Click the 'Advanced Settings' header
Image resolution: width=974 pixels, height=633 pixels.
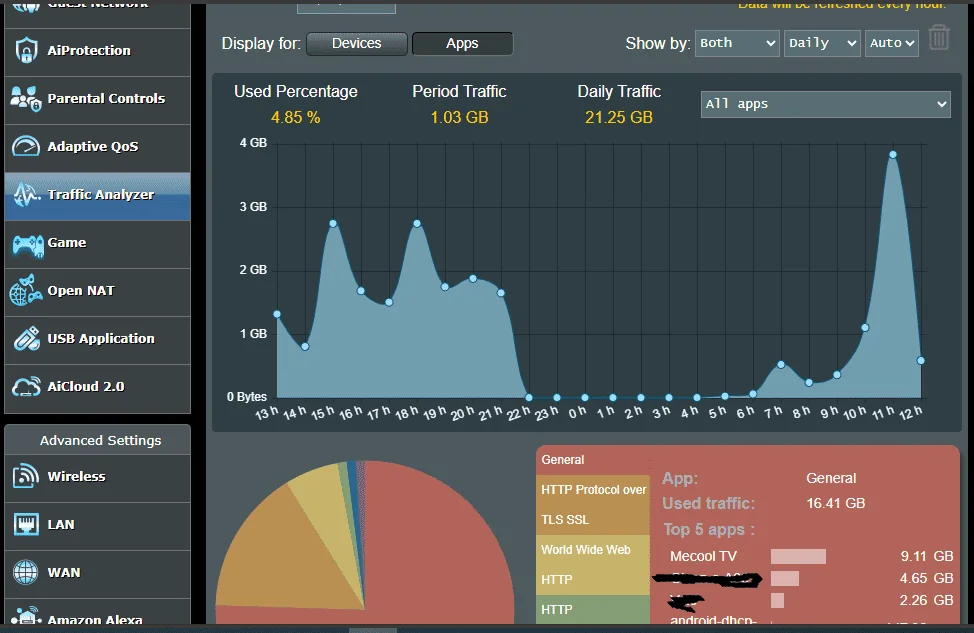click(x=100, y=440)
